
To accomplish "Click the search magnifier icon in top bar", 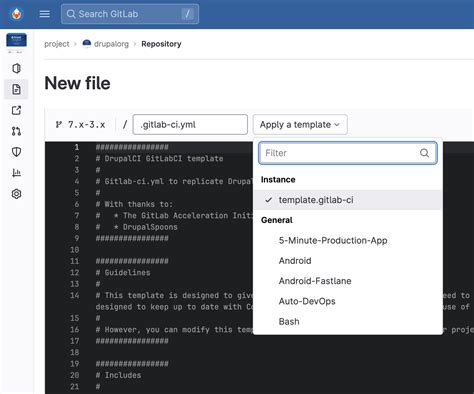I will (71, 14).
